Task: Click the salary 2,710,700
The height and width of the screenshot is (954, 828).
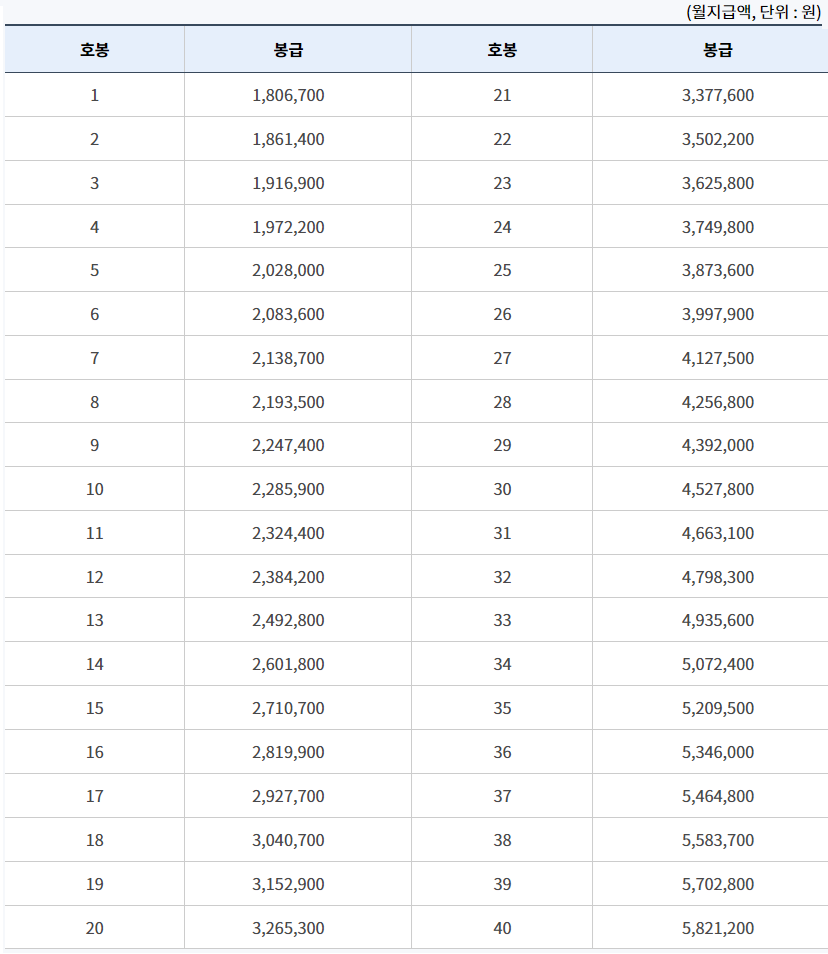Action: 288,708
